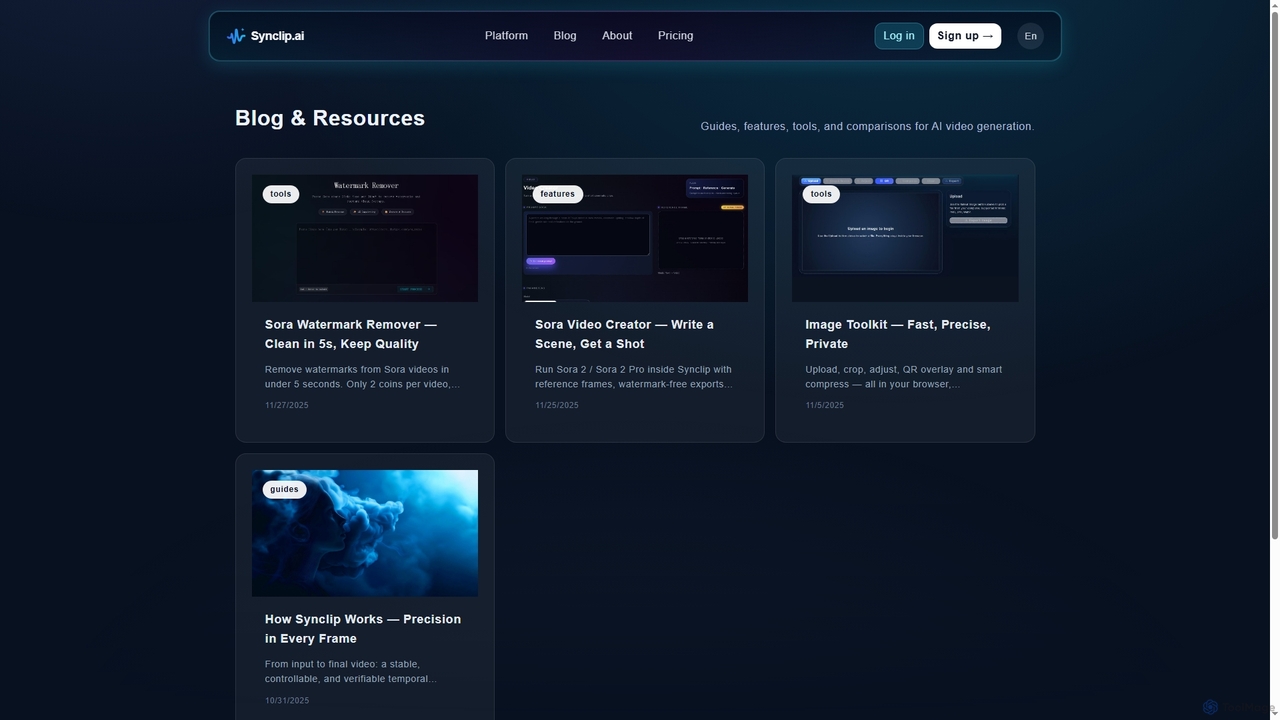Click the Sign up button

coord(965,36)
